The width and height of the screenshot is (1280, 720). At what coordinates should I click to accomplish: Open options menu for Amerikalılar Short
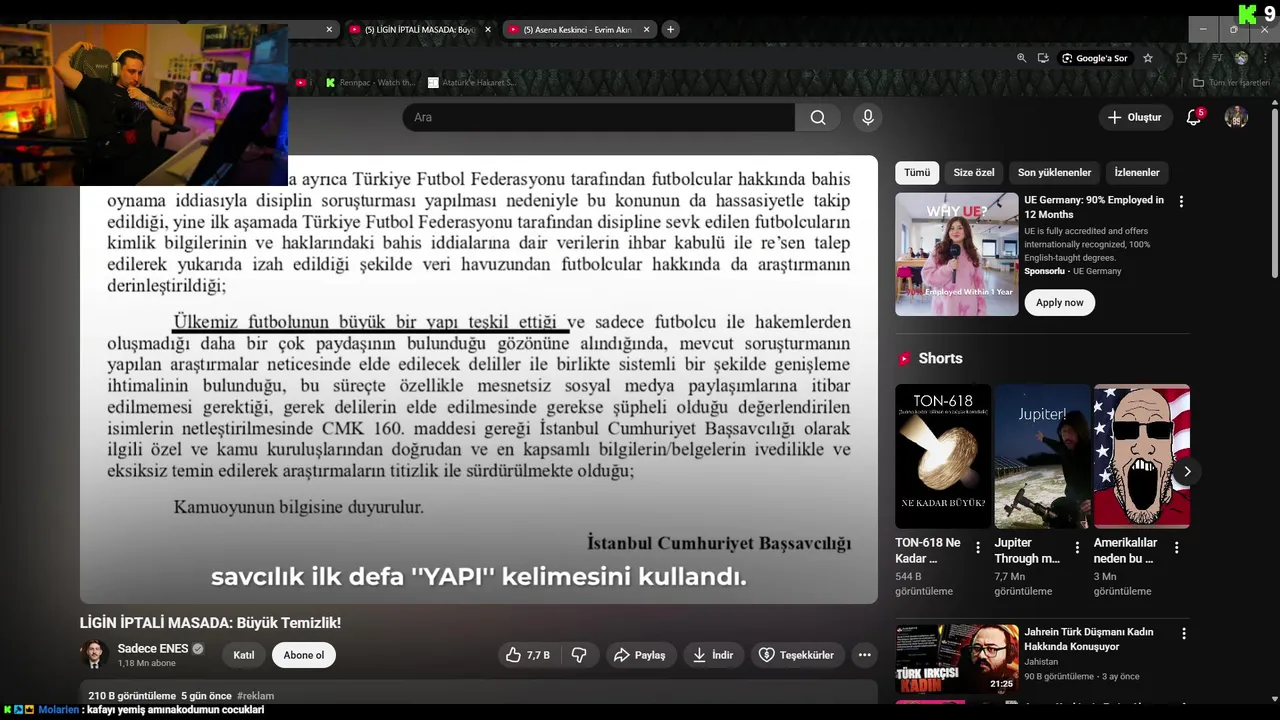click(x=1176, y=547)
